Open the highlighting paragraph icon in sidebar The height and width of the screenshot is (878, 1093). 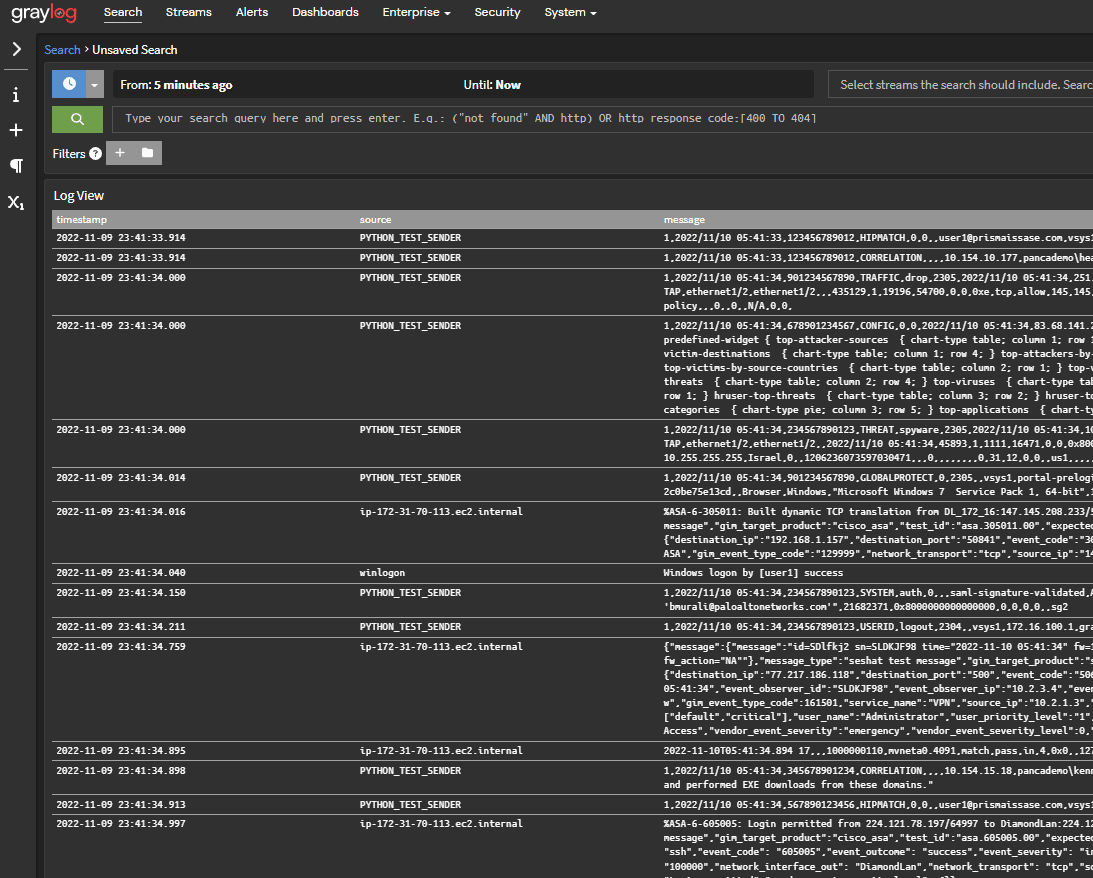[x=16, y=165]
